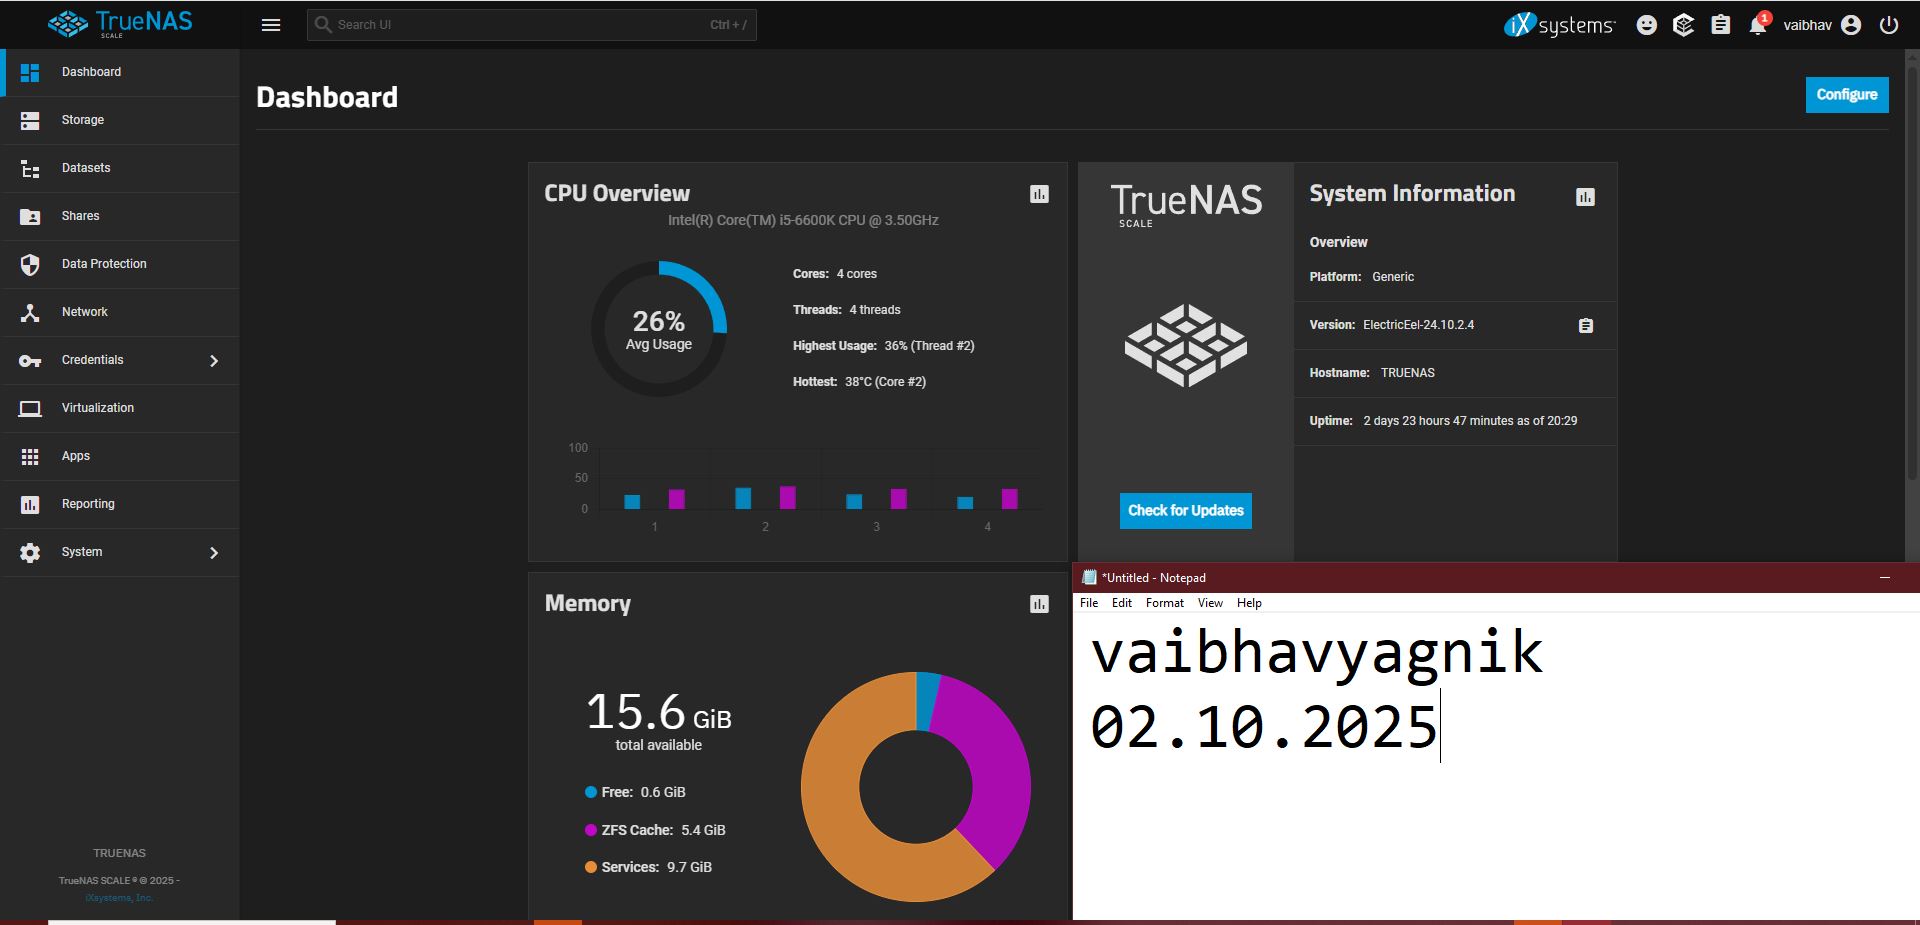Open the alerts bell notification icon
The width and height of the screenshot is (1920, 925).
coord(1757,25)
